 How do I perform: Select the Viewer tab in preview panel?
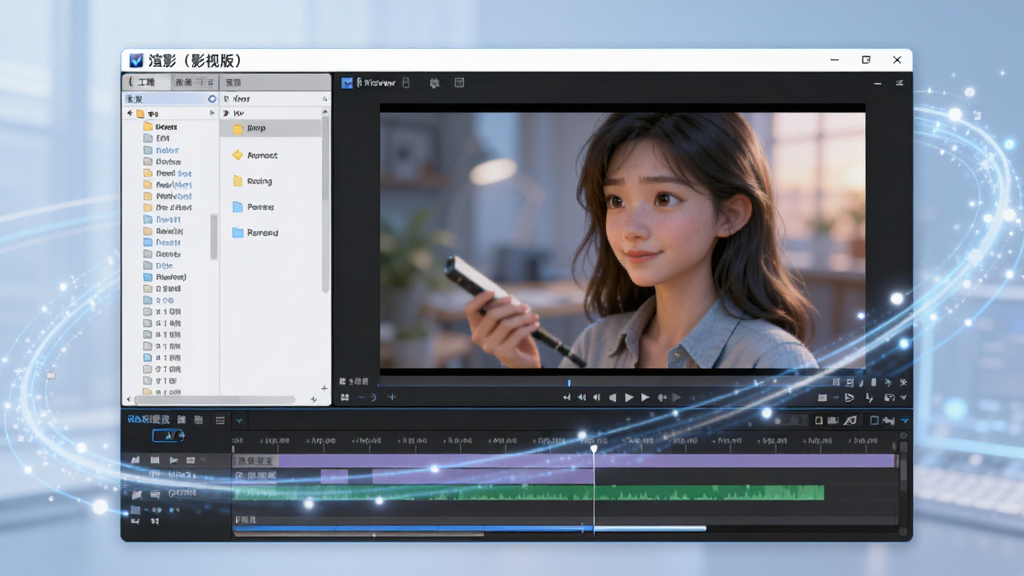click(377, 83)
